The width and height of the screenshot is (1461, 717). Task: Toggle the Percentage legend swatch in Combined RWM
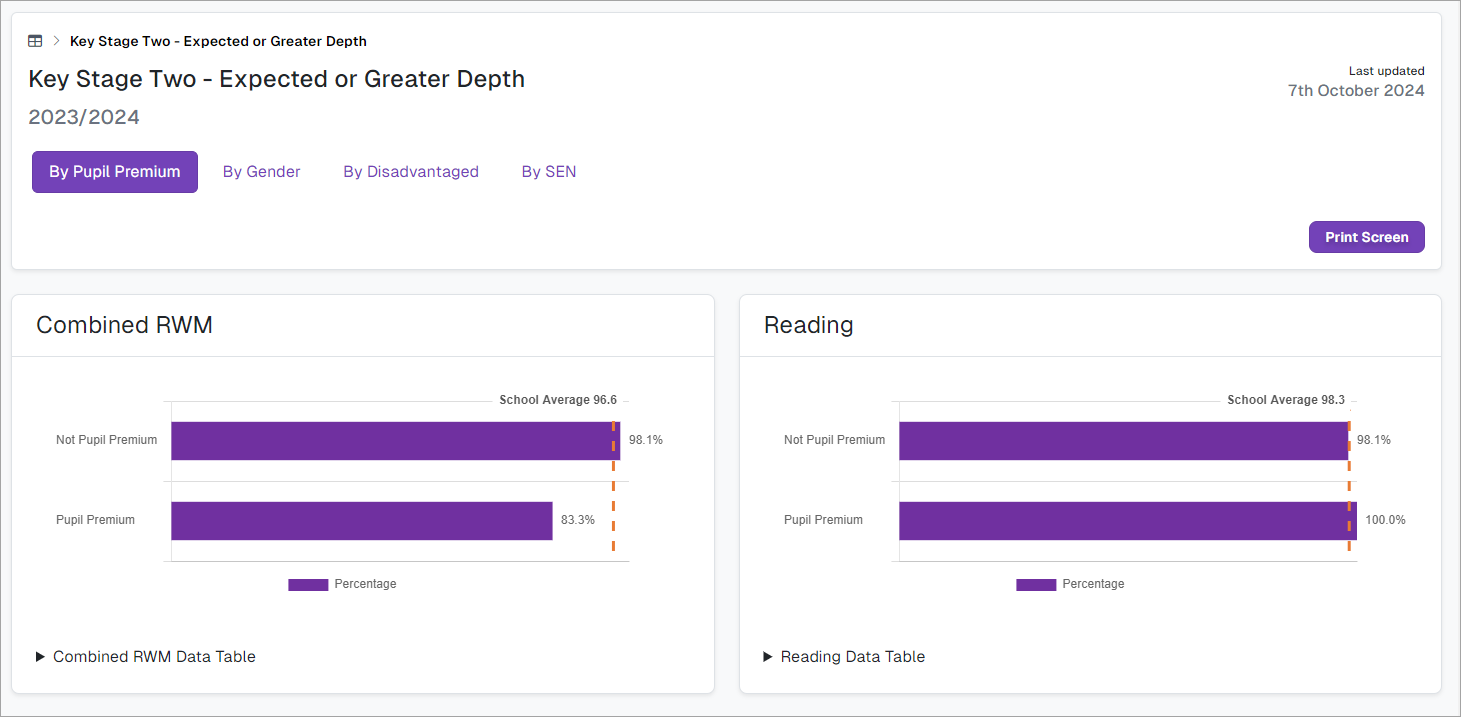[x=308, y=585]
